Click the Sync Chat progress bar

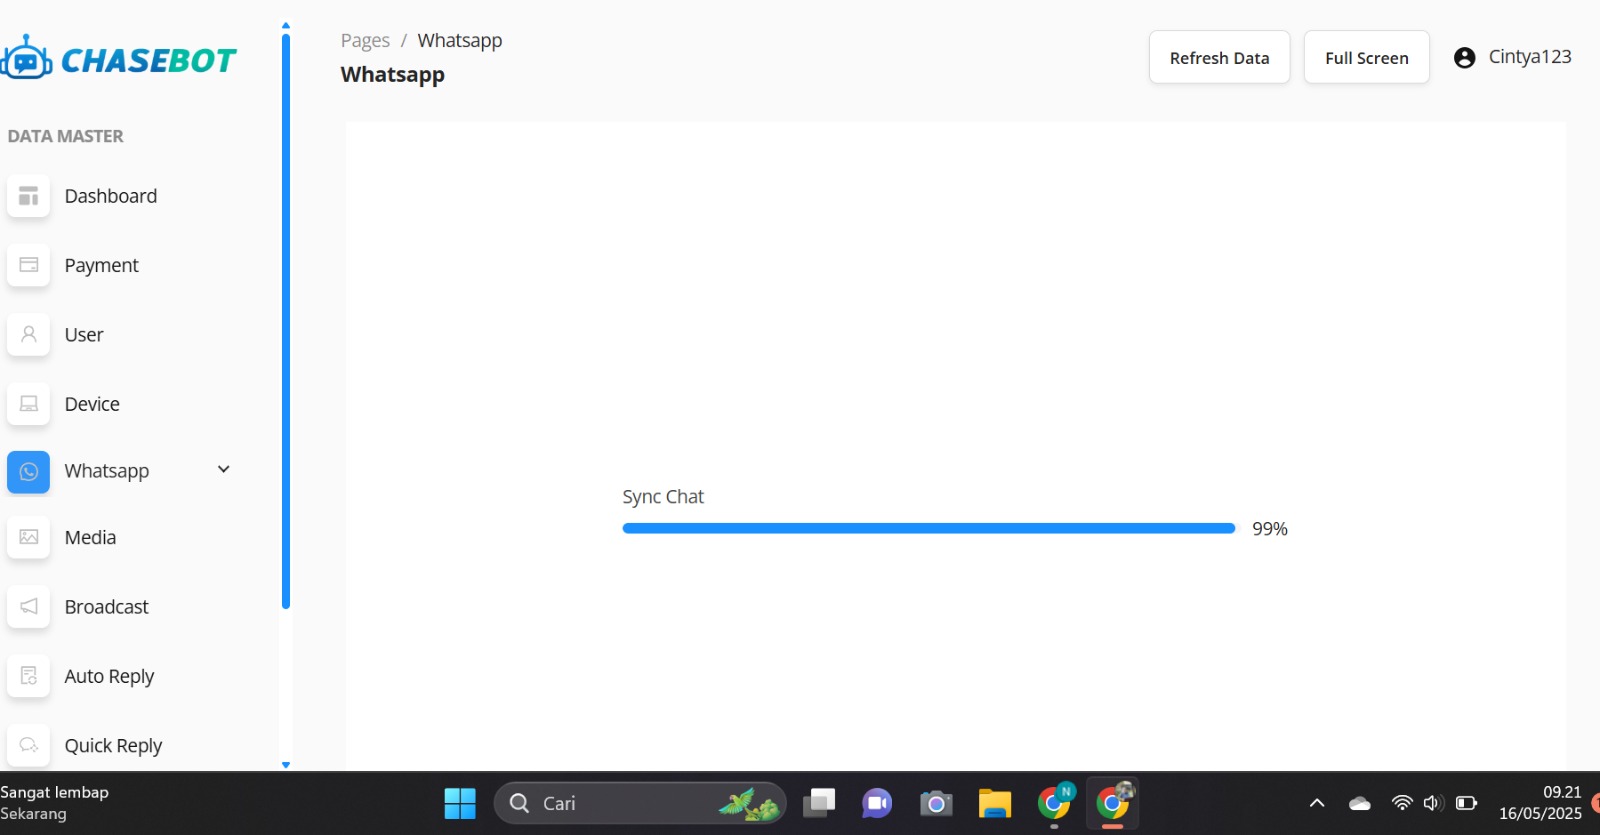pyautogui.click(x=928, y=528)
